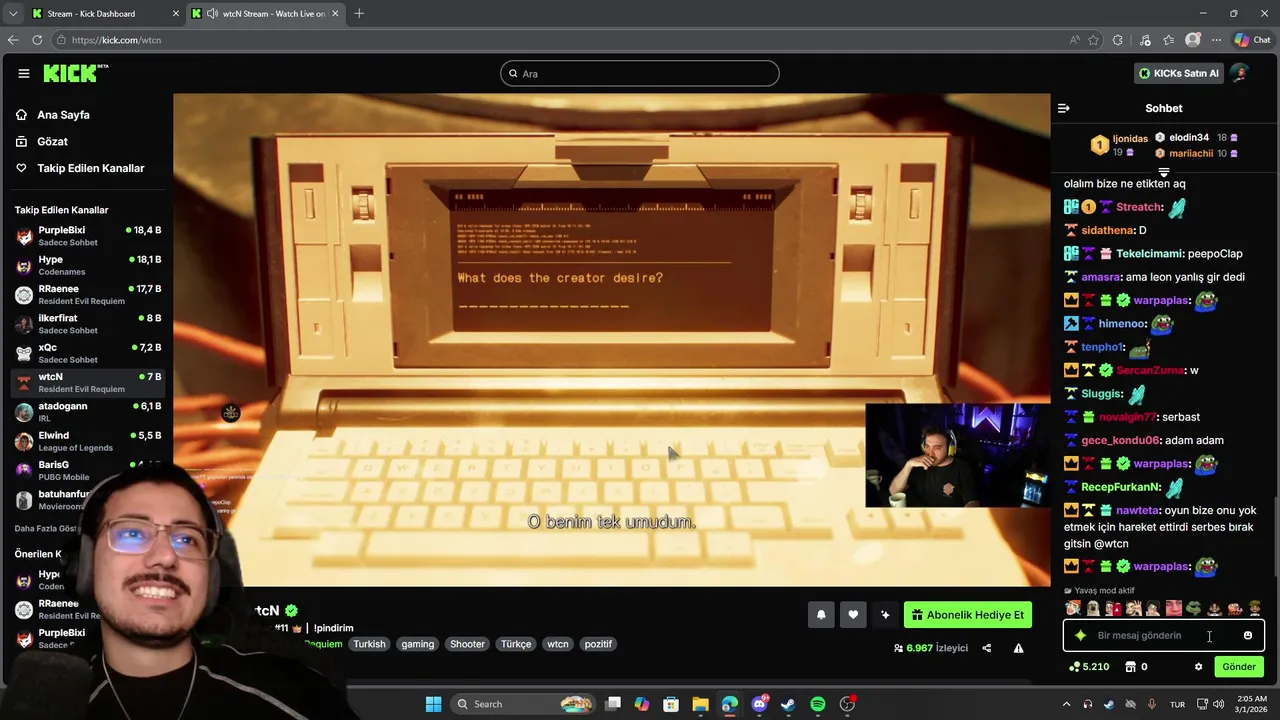Screen dimensions: 1280x720
Task: Switch to Stream - Kick Dashboard tab
Action: pyautogui.click(x=104, y=13)
